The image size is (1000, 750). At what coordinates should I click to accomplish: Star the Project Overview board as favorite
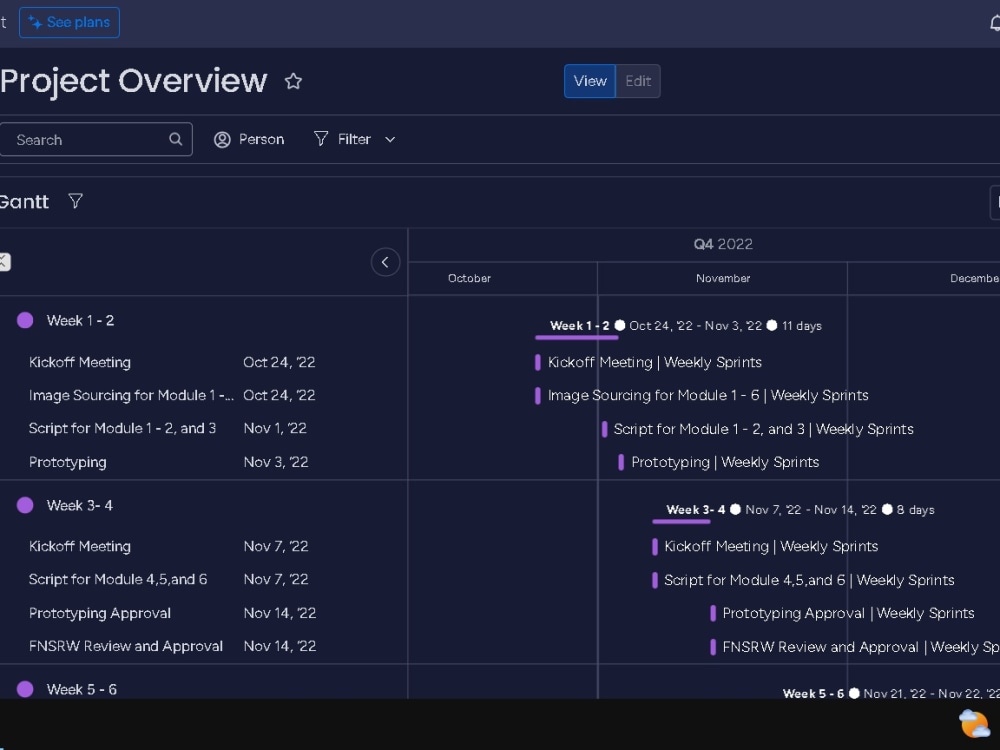point(293,81)
